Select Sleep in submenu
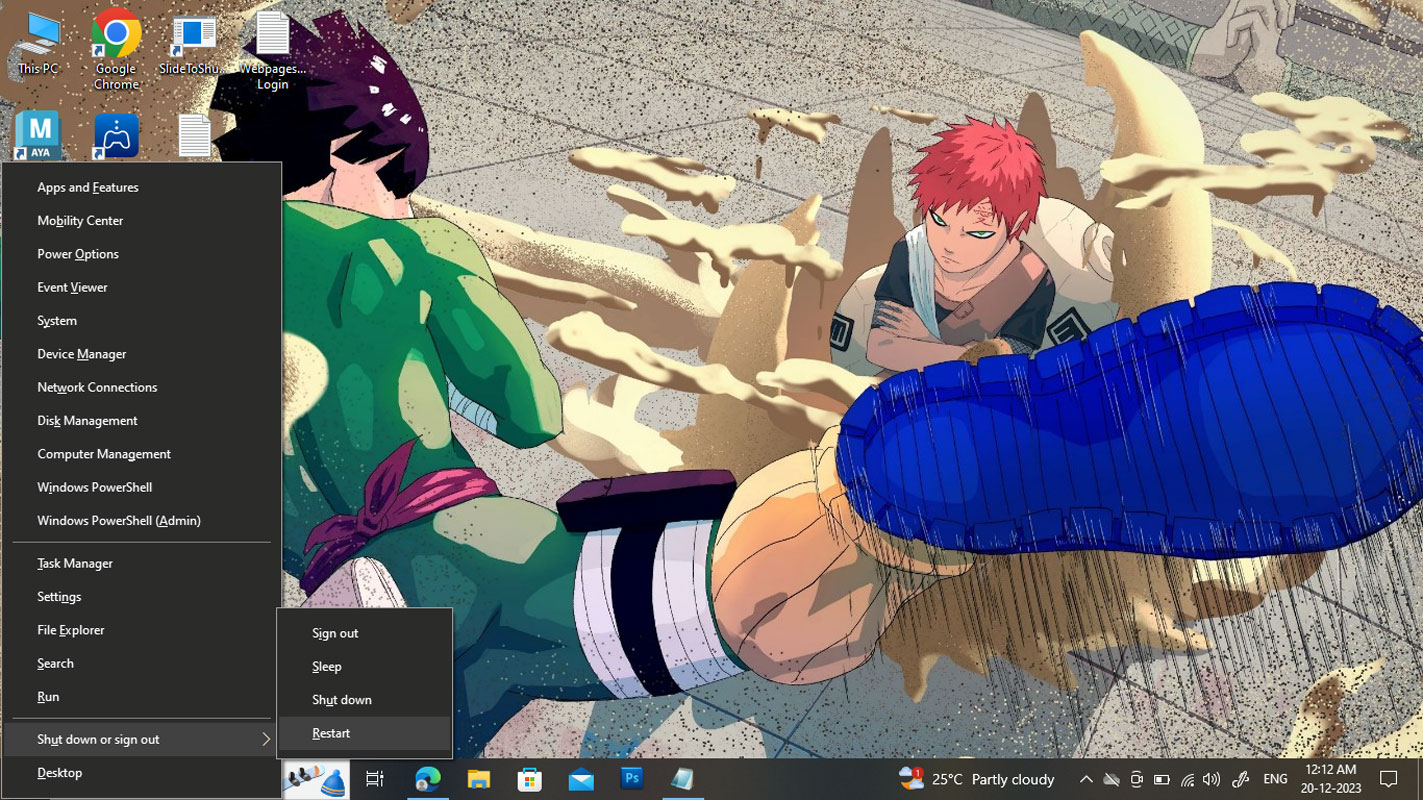 tap(365, 666)
